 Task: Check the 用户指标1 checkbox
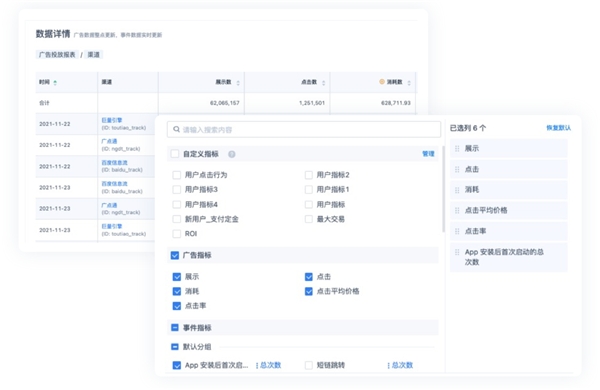[x=309, y=189]
